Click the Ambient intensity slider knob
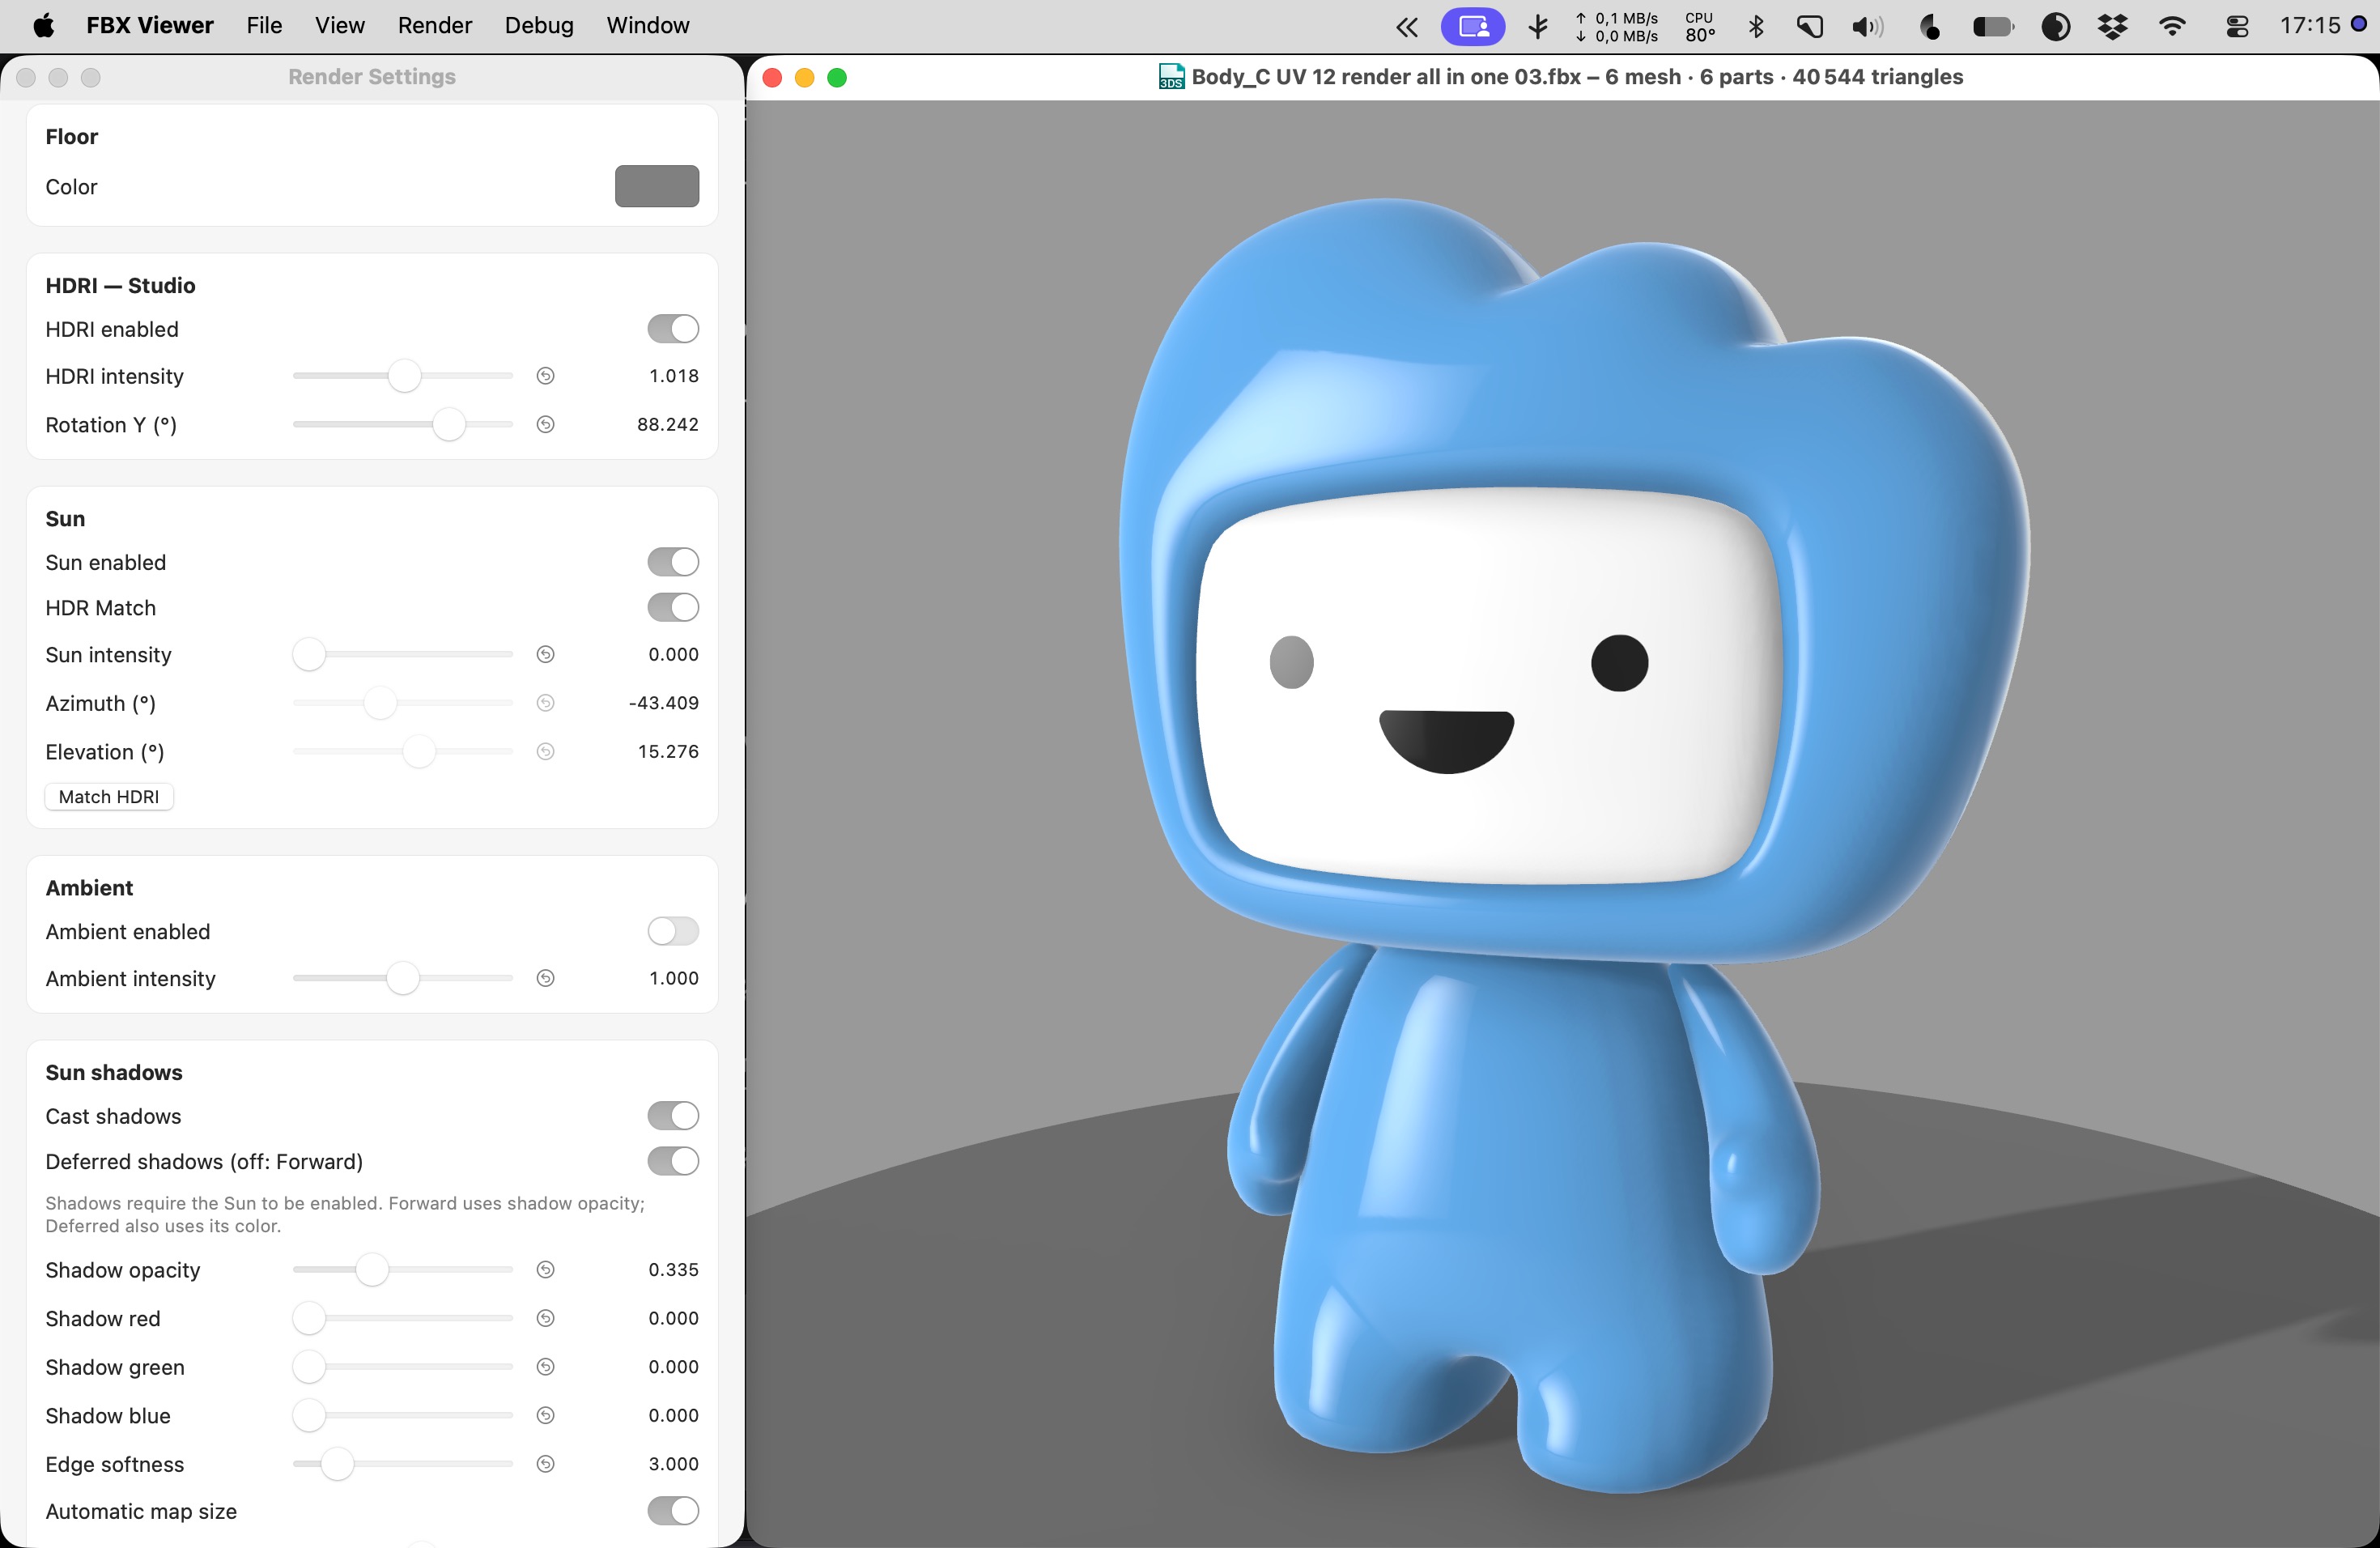Screen dimensions: 2380x1548 (x=402, y=979)
